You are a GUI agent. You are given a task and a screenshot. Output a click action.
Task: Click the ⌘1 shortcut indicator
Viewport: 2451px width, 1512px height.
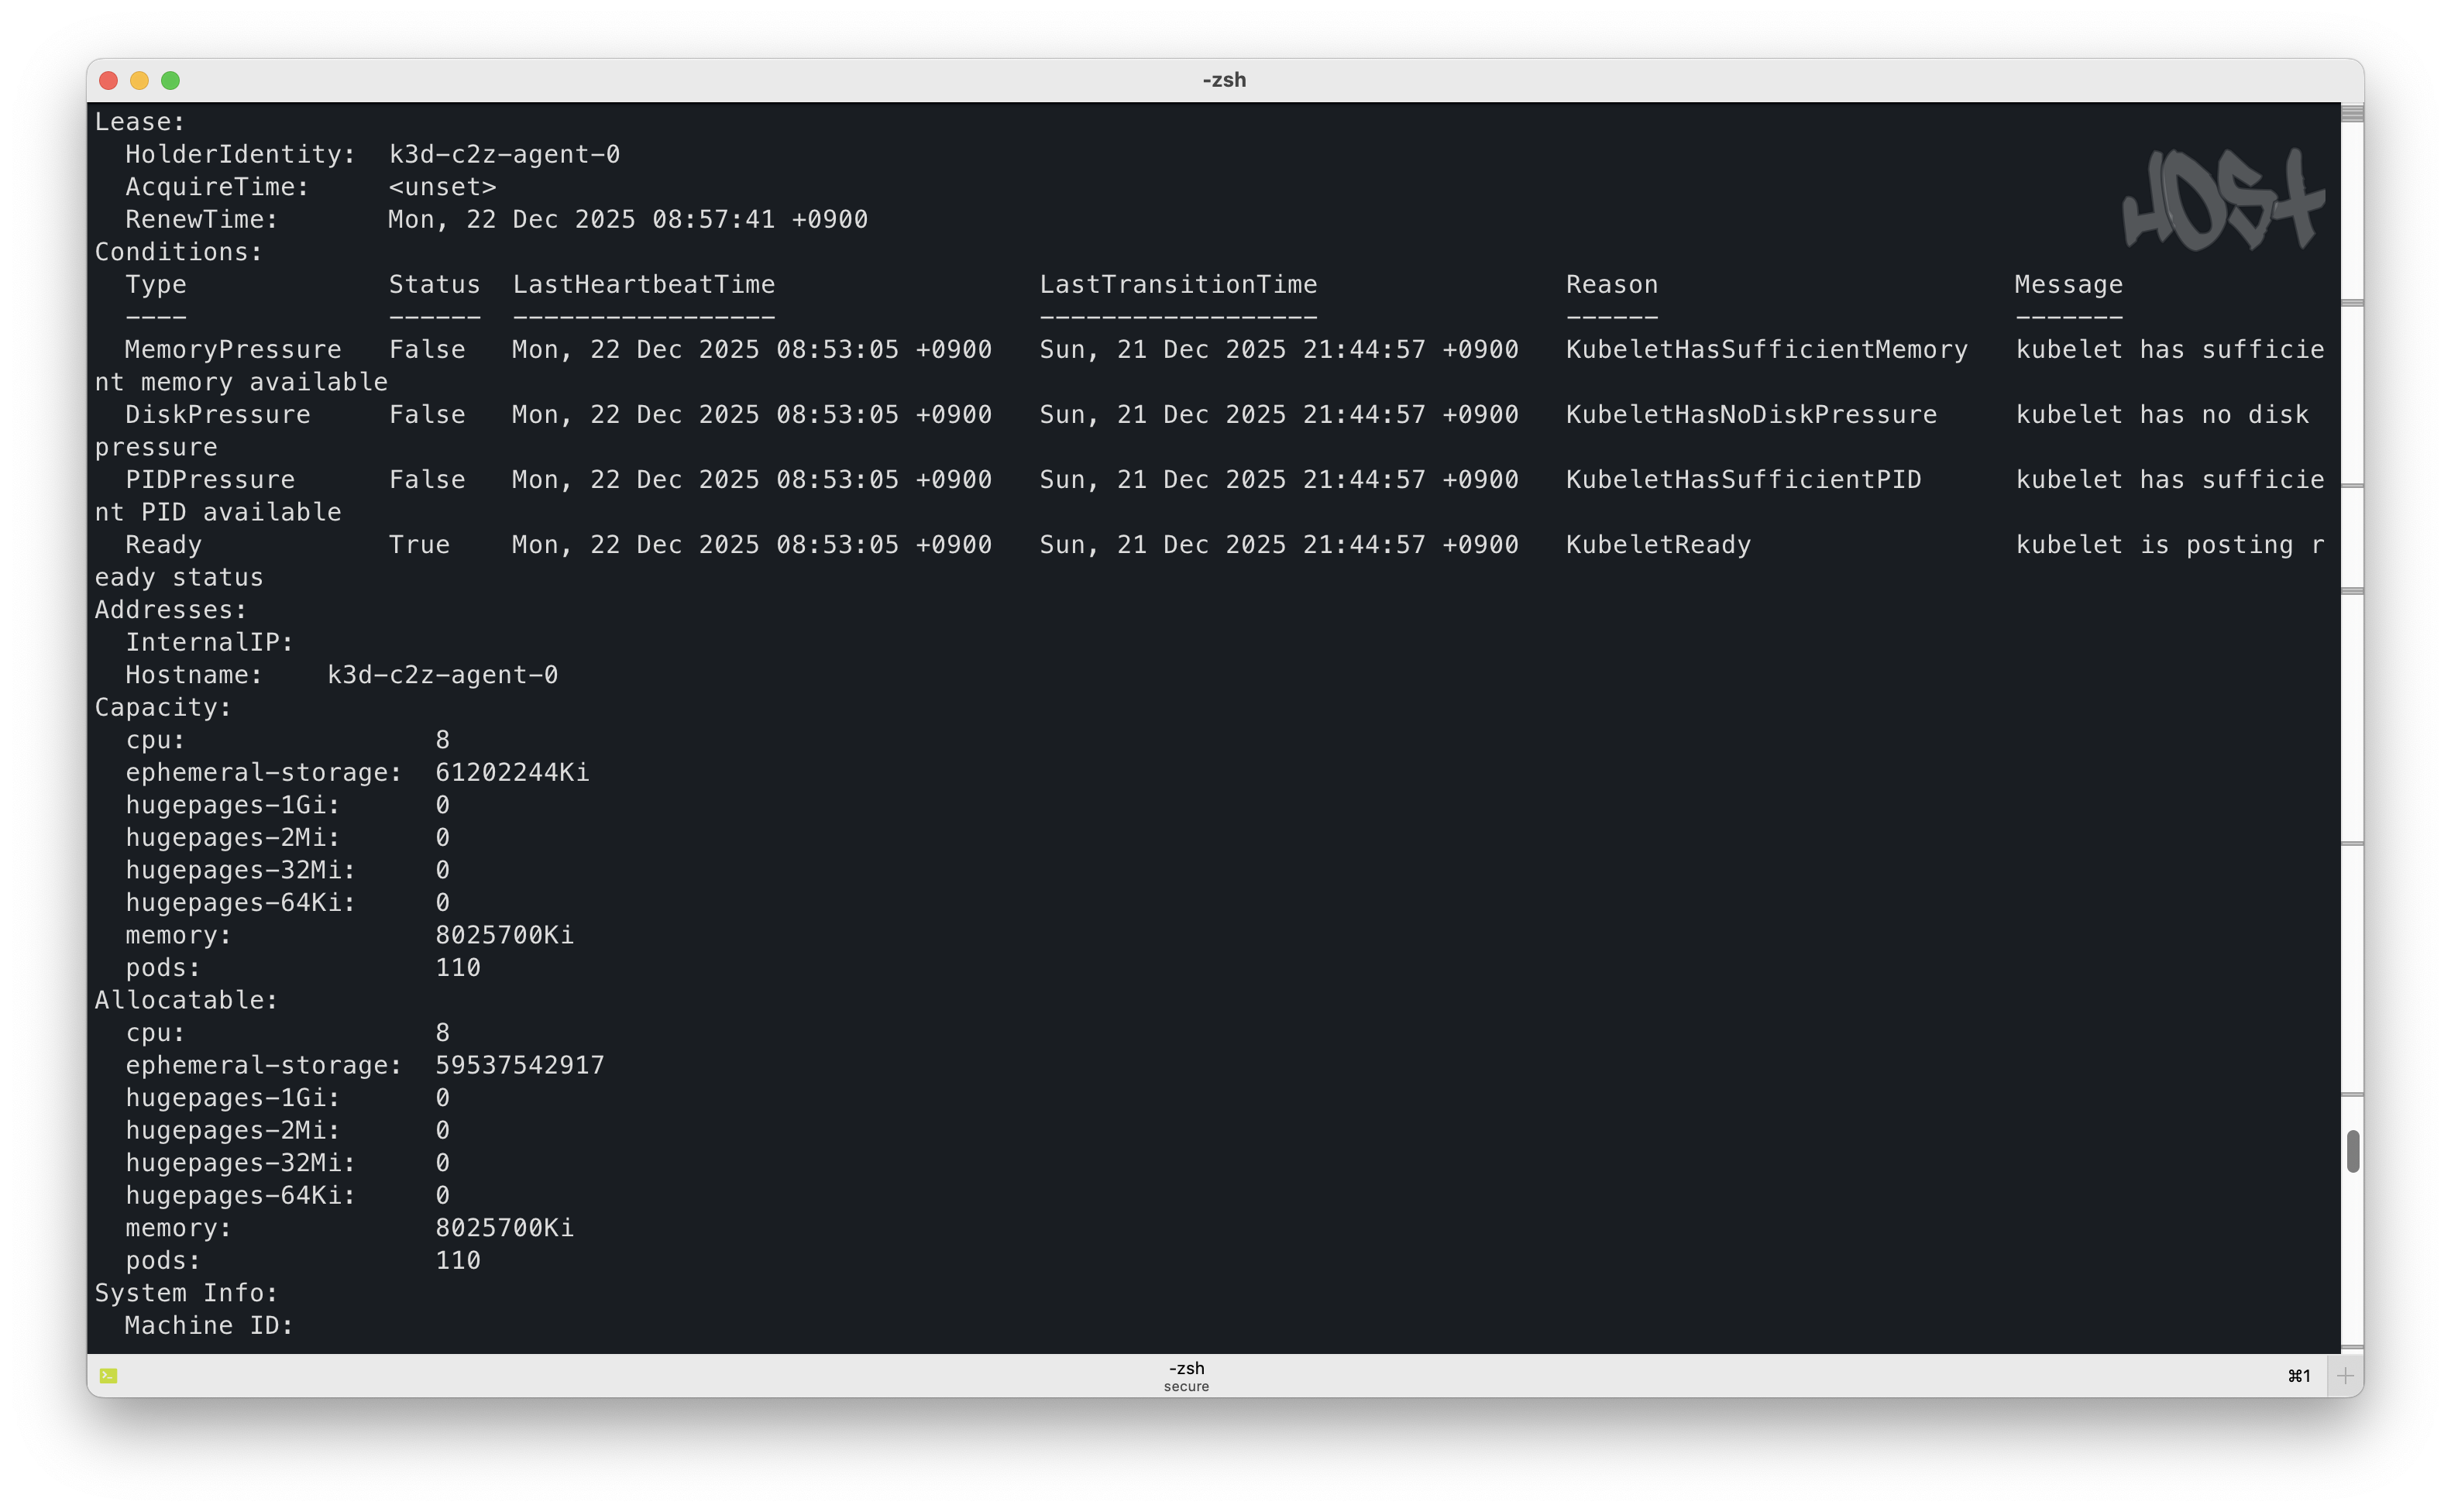[x=2299, y=1375]
